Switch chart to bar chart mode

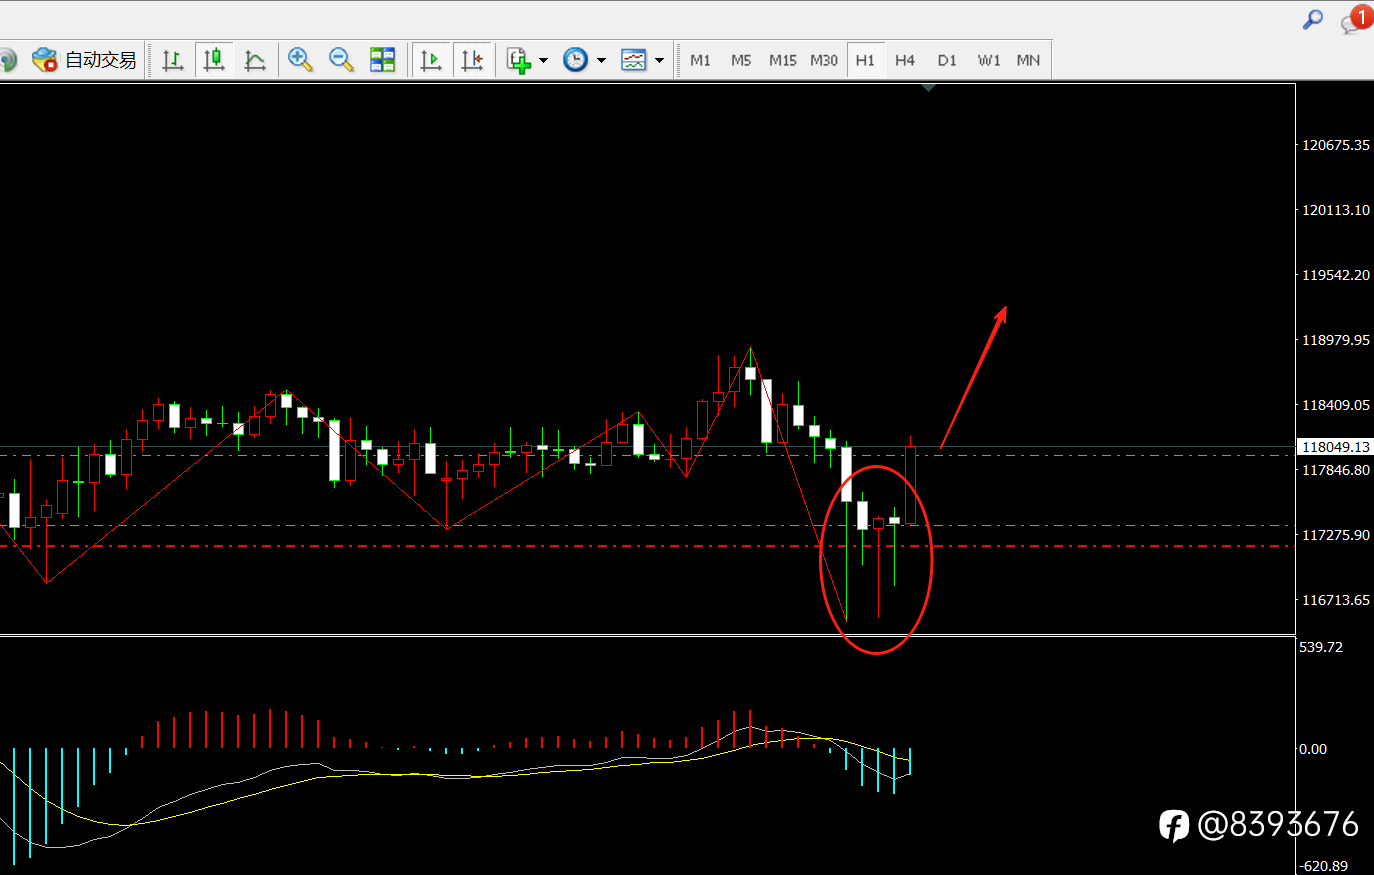(x=173, y=60)
